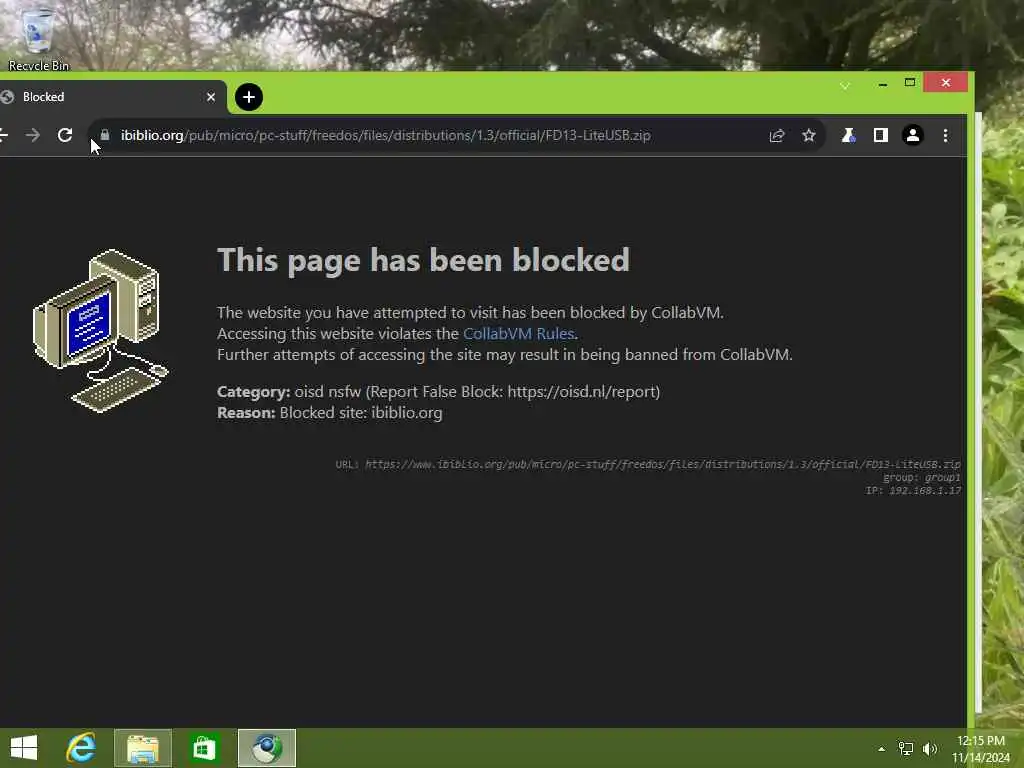1024x768 pixels.
Task: Click the 'group: group1' text
Action: pos(921,477)
